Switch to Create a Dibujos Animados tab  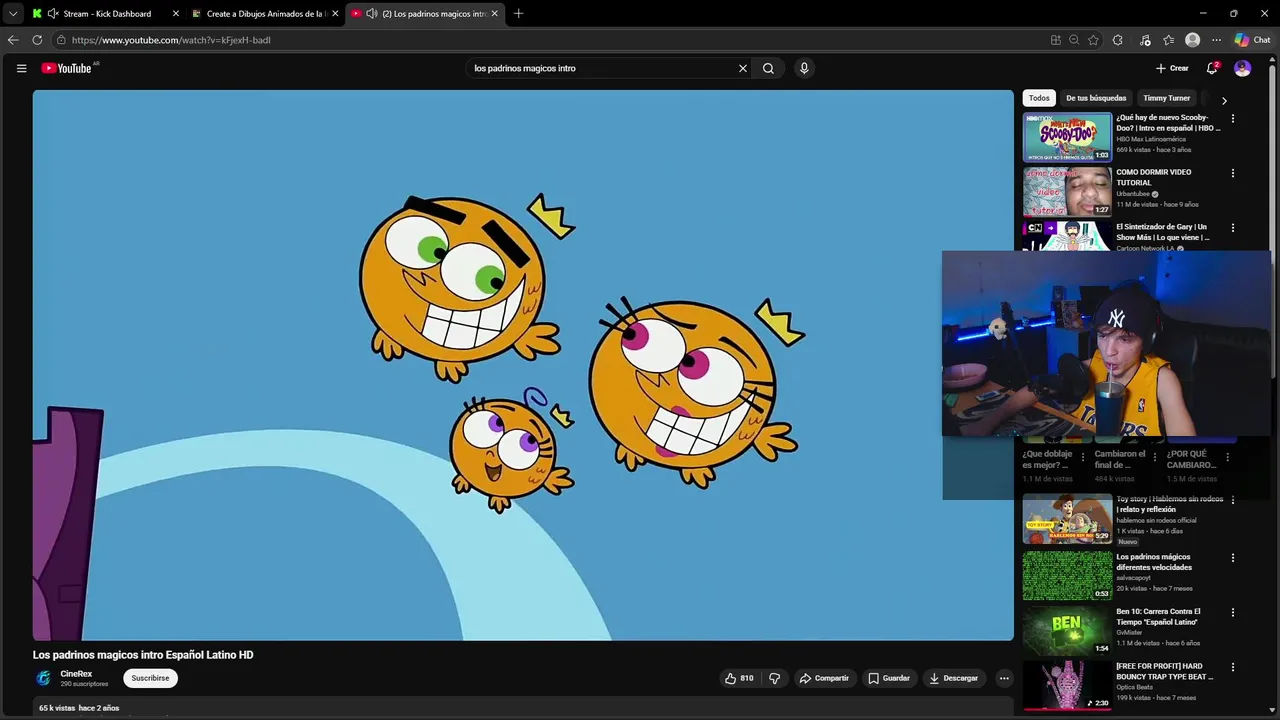(x=266, y=14)
